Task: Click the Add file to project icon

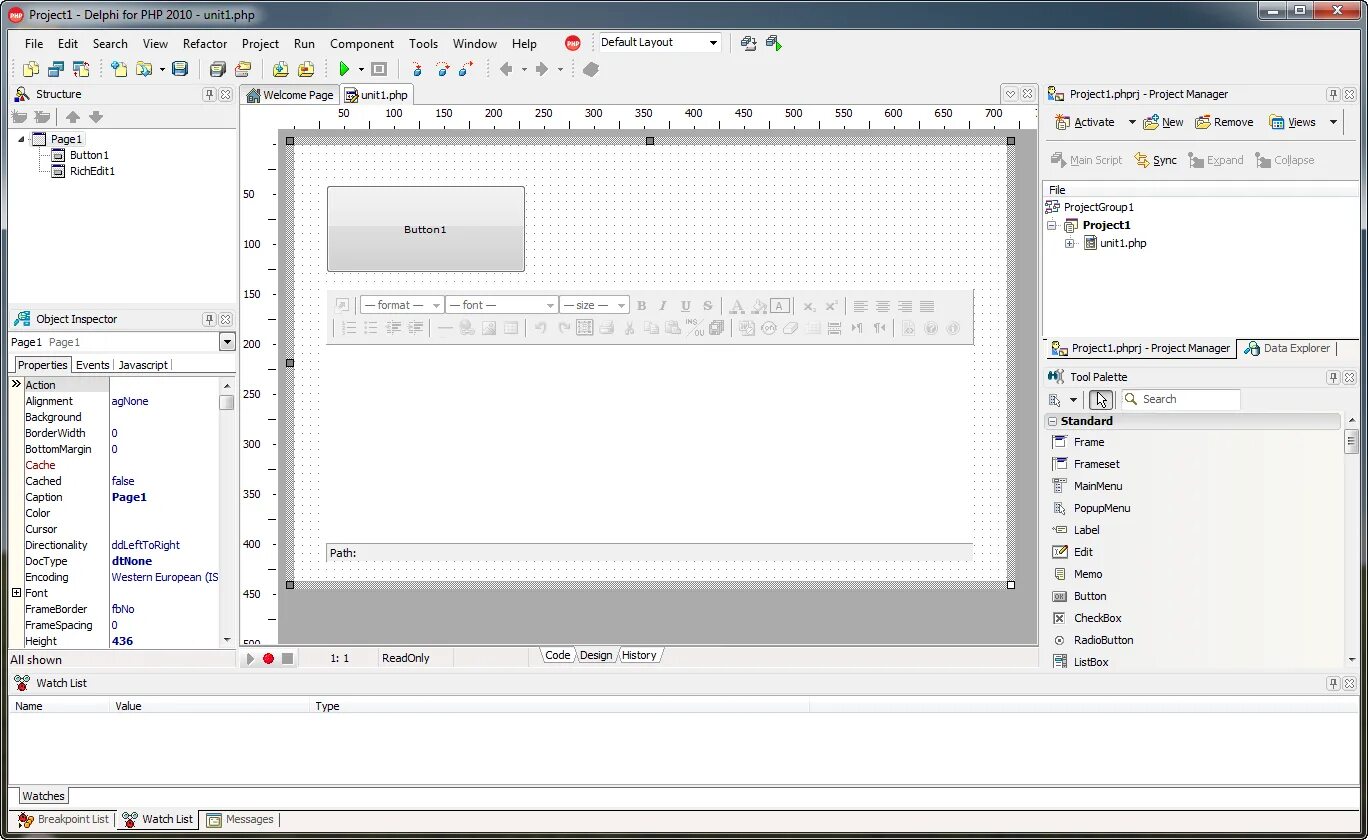Action: (x=281, y=69)
